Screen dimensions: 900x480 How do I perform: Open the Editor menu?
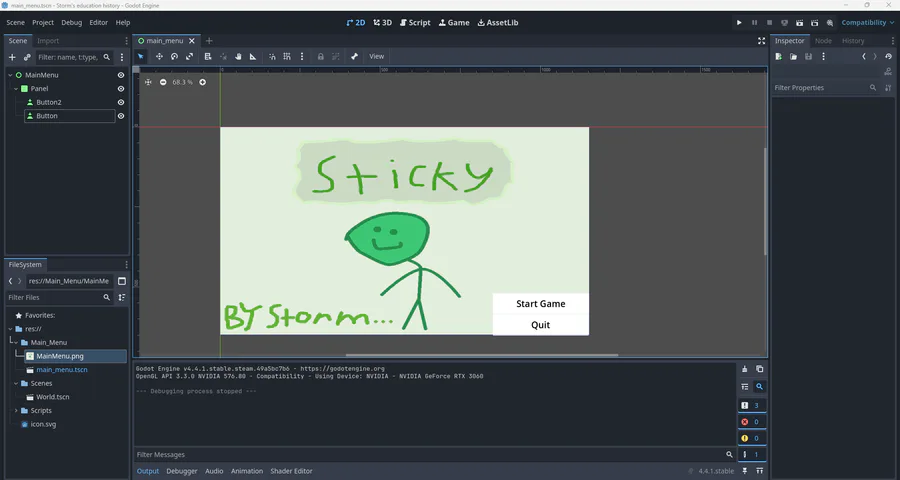99,22
